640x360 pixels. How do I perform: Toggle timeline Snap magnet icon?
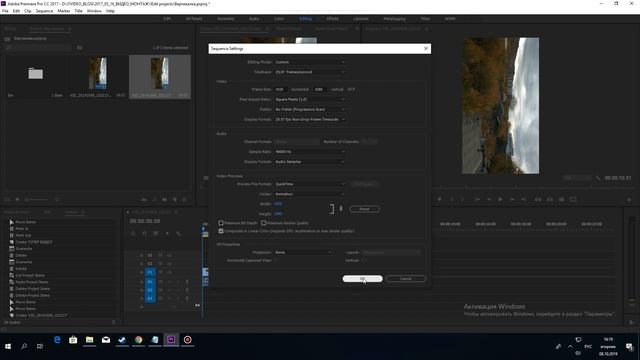pos(144,233)
